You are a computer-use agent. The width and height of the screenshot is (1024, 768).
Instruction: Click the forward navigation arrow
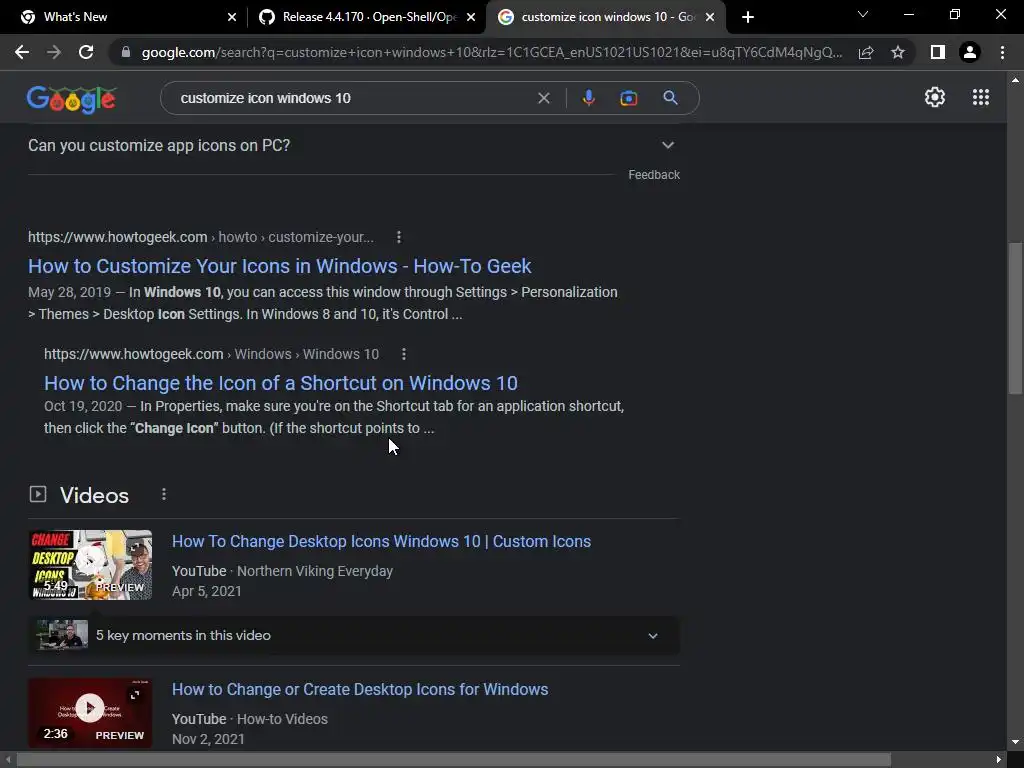54,52
